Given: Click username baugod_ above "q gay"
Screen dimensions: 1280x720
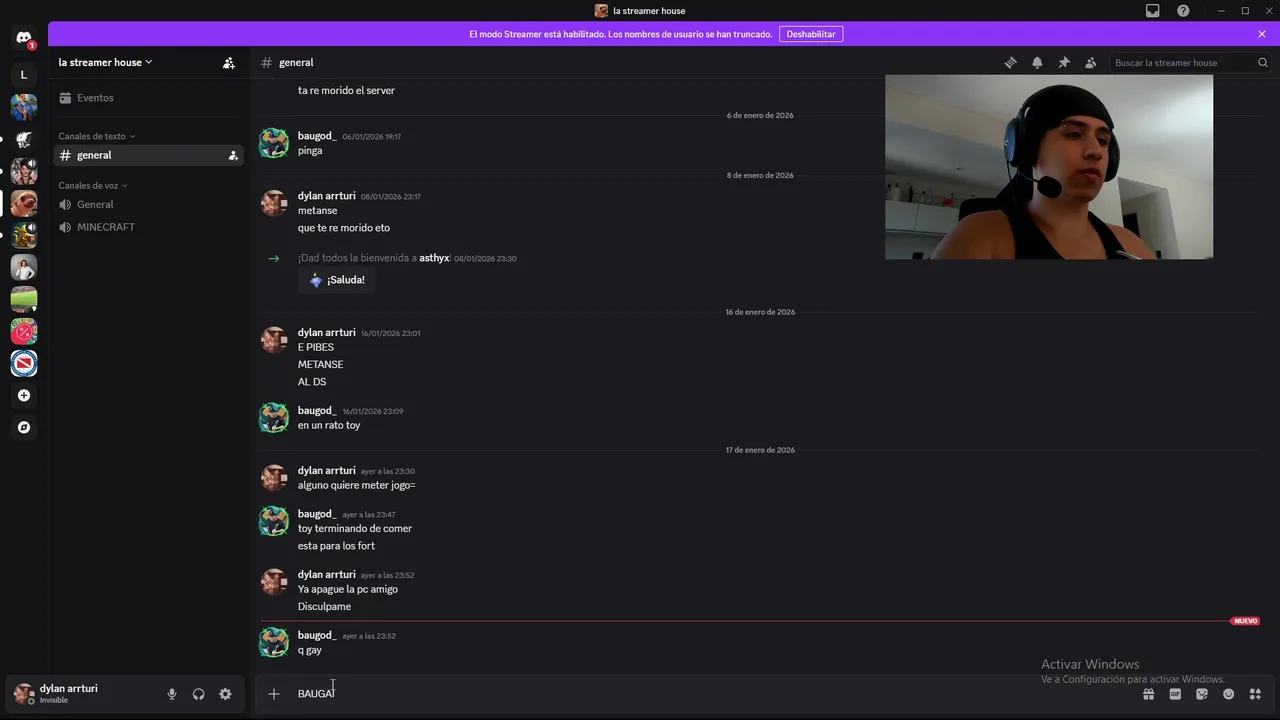Looking at the screenshot, I should tap(317, 635).
